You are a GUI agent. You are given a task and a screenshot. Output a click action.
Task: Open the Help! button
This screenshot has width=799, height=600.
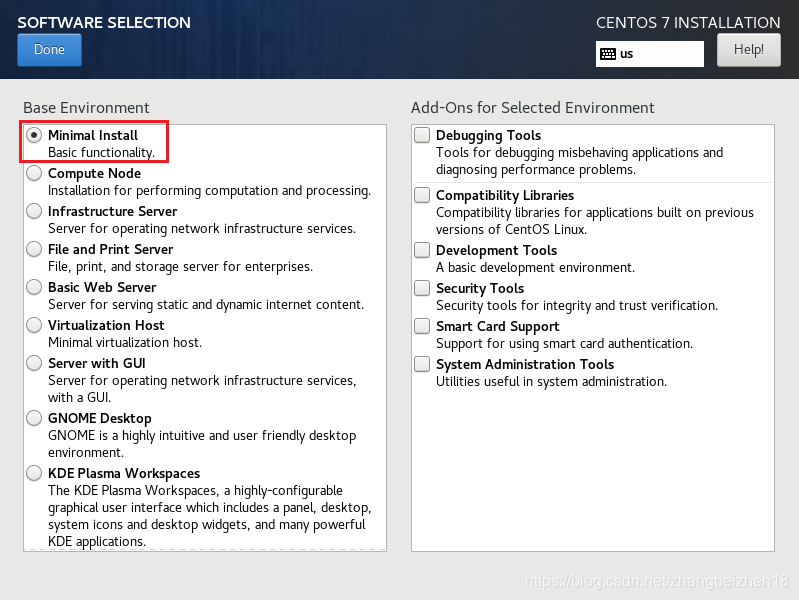click(x=749, y=50)
